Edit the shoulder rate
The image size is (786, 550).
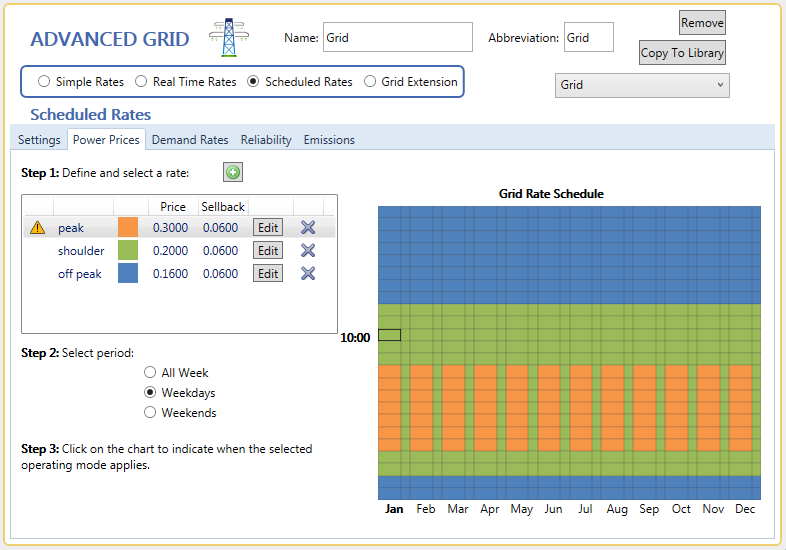point(268,250)
